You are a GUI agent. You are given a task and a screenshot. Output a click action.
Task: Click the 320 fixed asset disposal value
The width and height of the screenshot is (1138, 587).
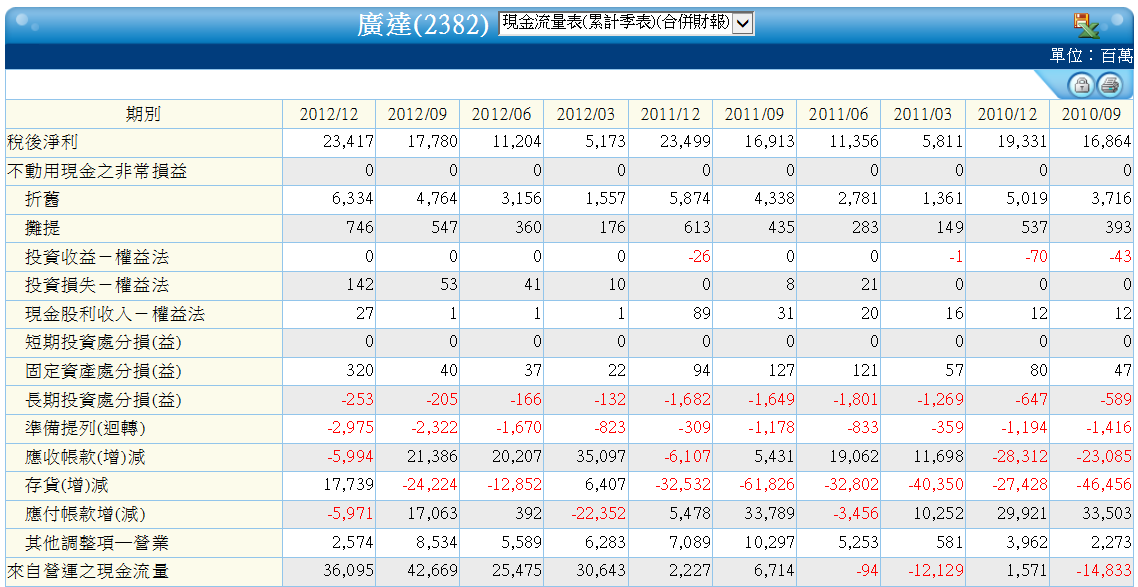(x=361, y=371)
